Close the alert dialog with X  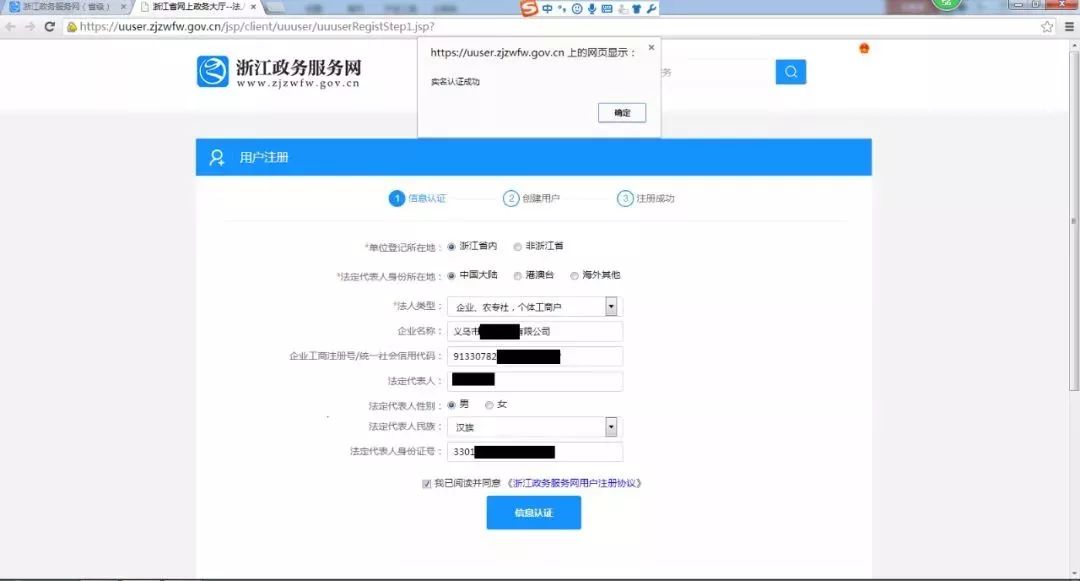point(651,47)
